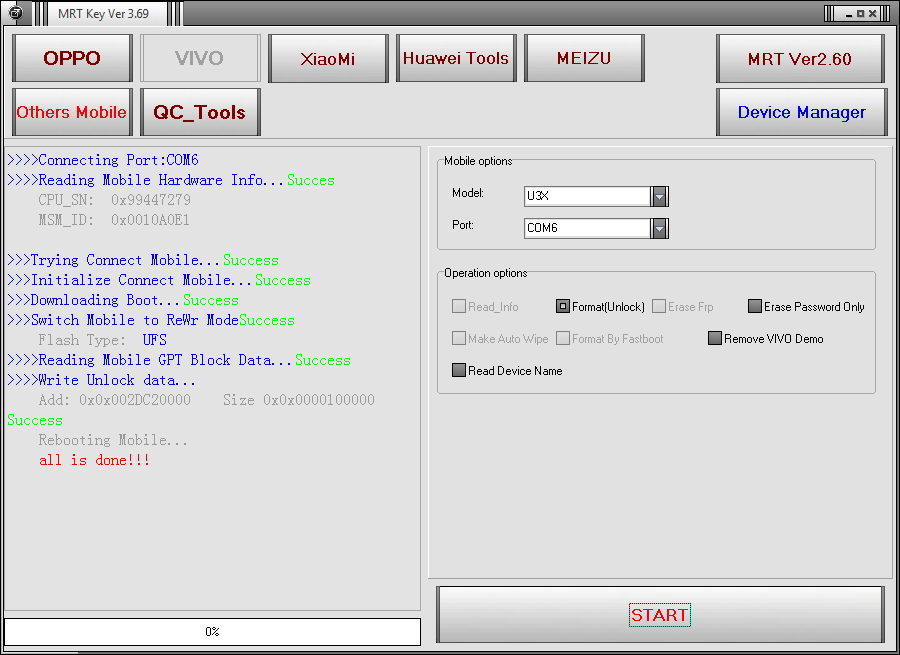This screenshot has width=900, height=655.
Task: Open the OPPO tools section
Action: [72, 58]
